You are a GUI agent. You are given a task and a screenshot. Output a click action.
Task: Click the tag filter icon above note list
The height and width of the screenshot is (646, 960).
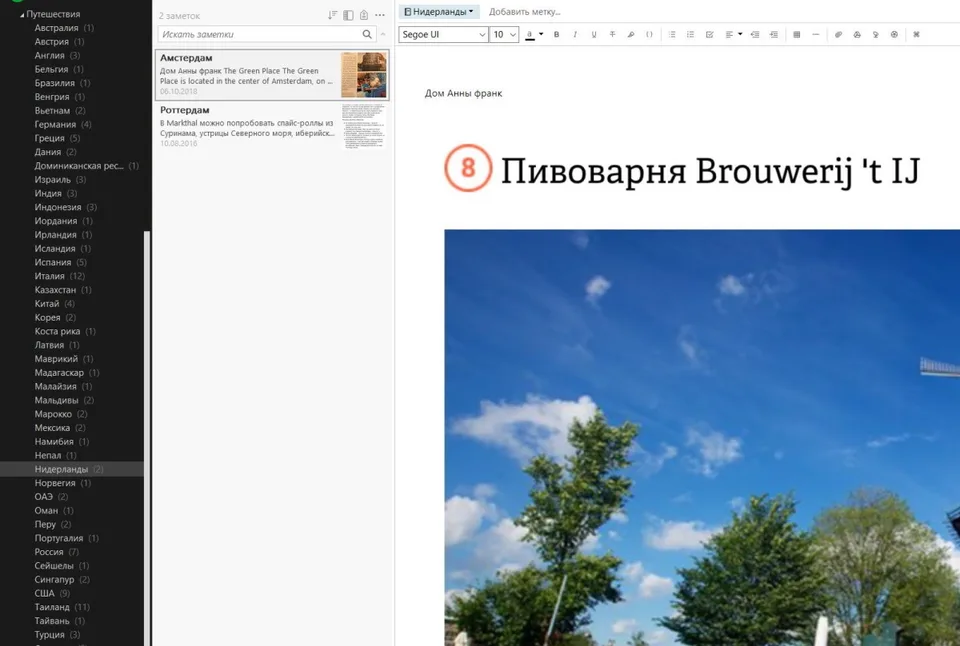364,15
